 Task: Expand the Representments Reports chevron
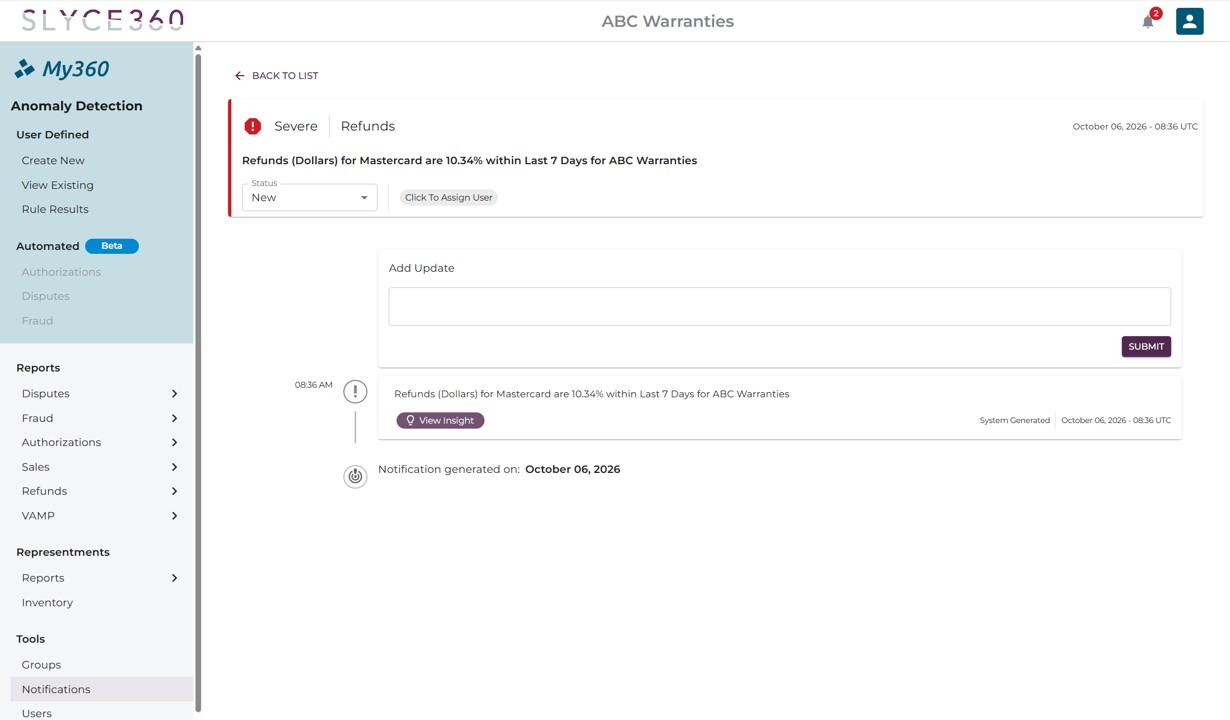click(174, 578)
